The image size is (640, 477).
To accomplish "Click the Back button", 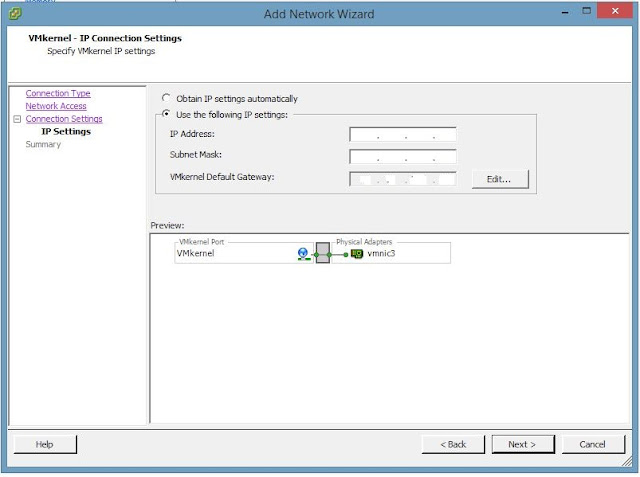I will (x=453, y=444).
